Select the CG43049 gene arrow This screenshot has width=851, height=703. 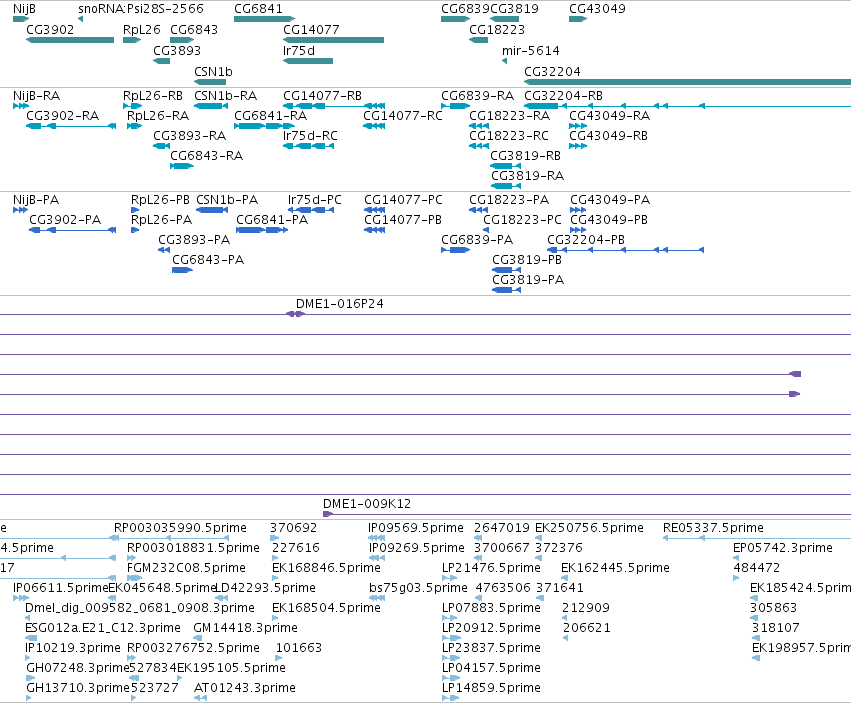point(578,19)
